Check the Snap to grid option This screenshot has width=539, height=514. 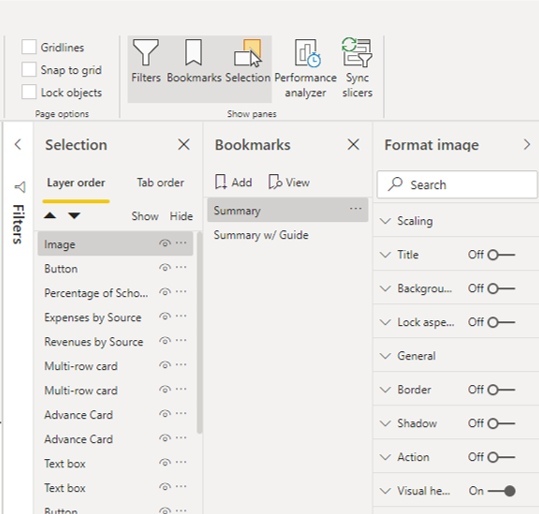(29, 69)
